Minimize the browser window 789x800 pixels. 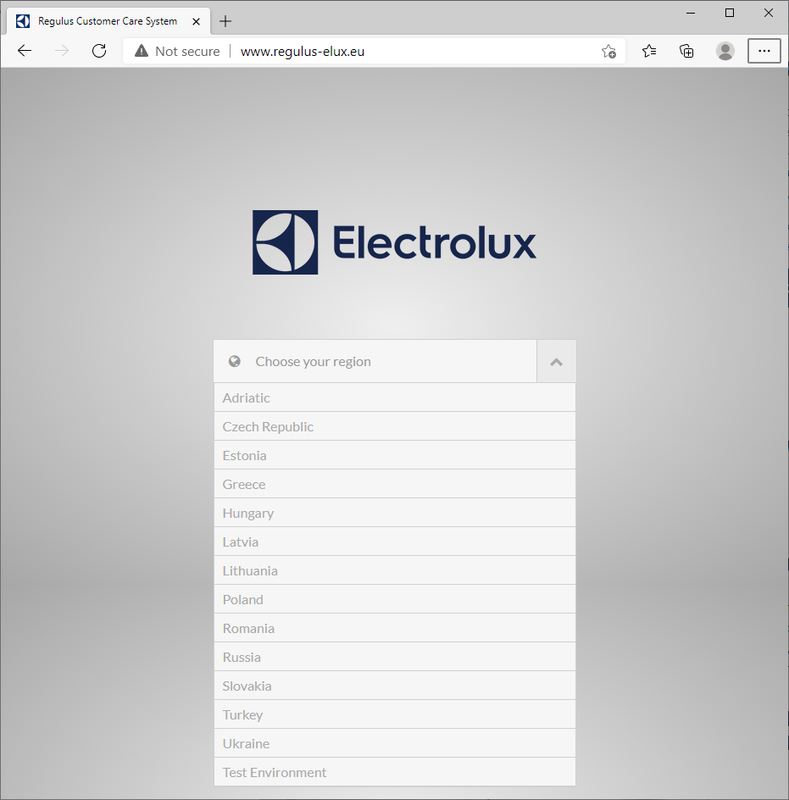pos(691,13)
